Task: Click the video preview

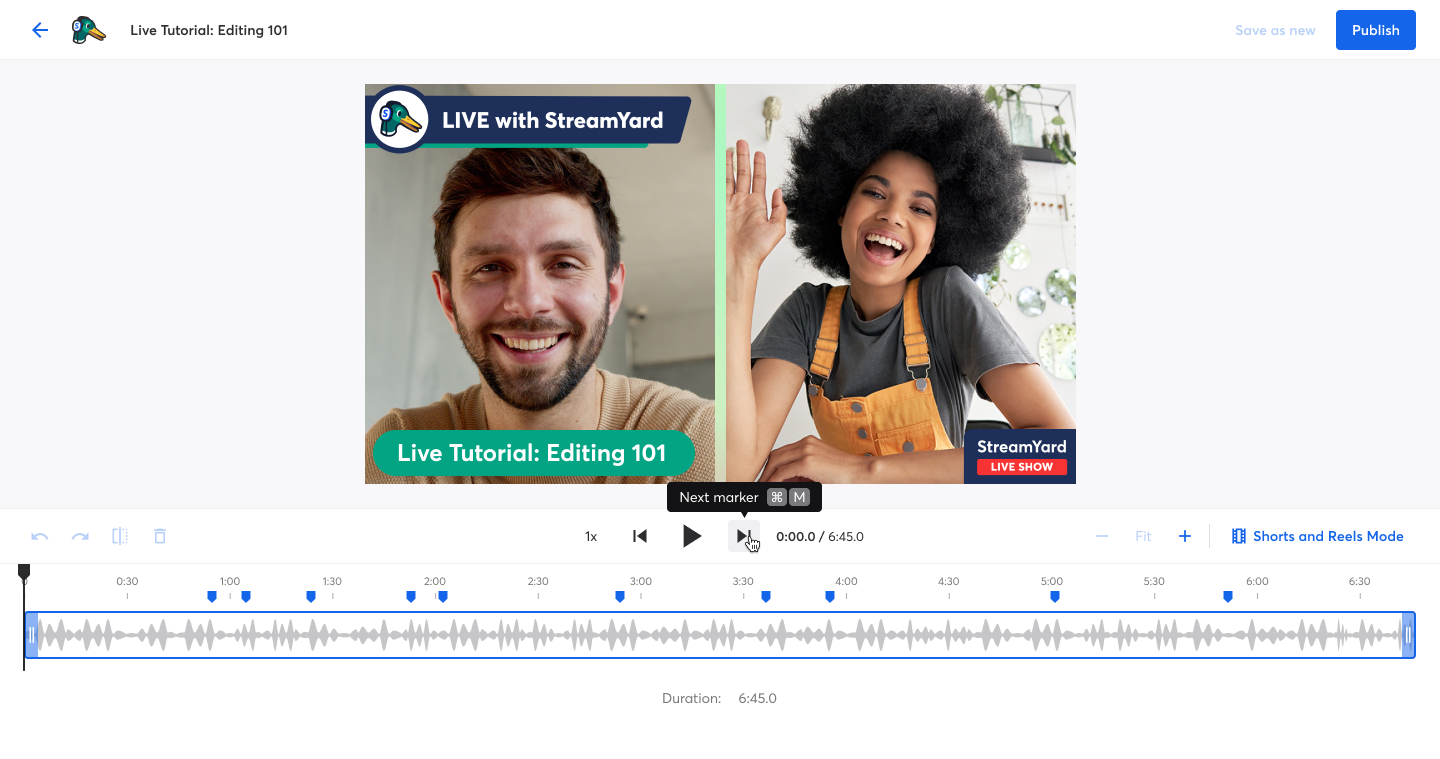Action: 720,284
